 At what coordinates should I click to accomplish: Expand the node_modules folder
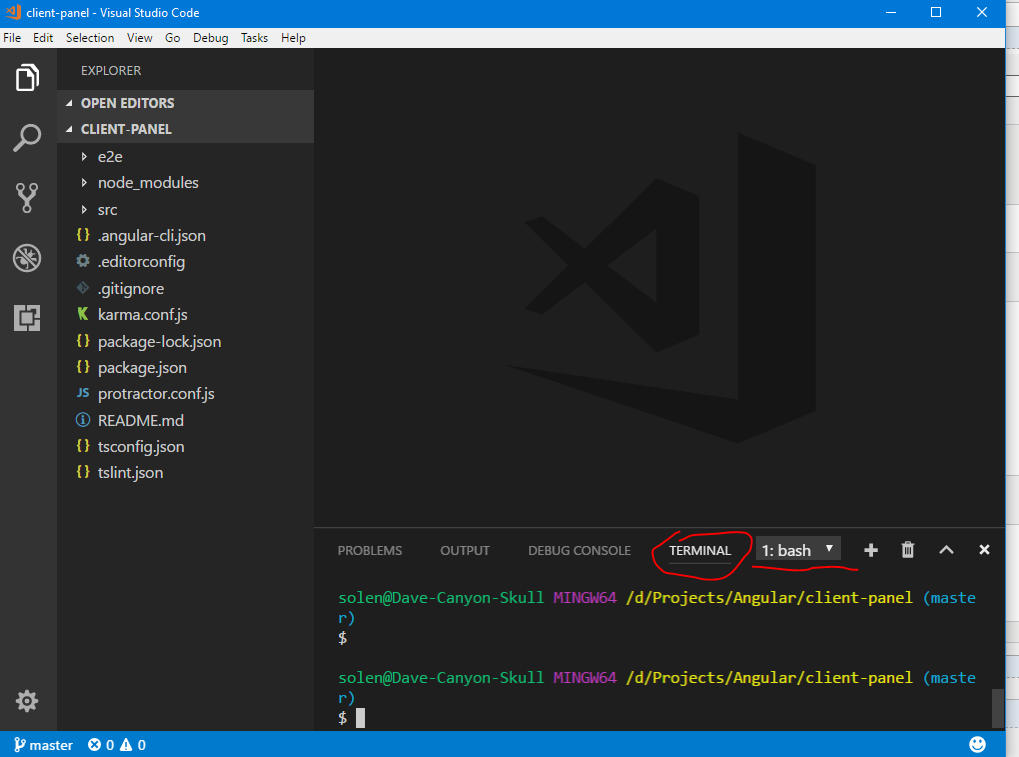coord(148,183)
